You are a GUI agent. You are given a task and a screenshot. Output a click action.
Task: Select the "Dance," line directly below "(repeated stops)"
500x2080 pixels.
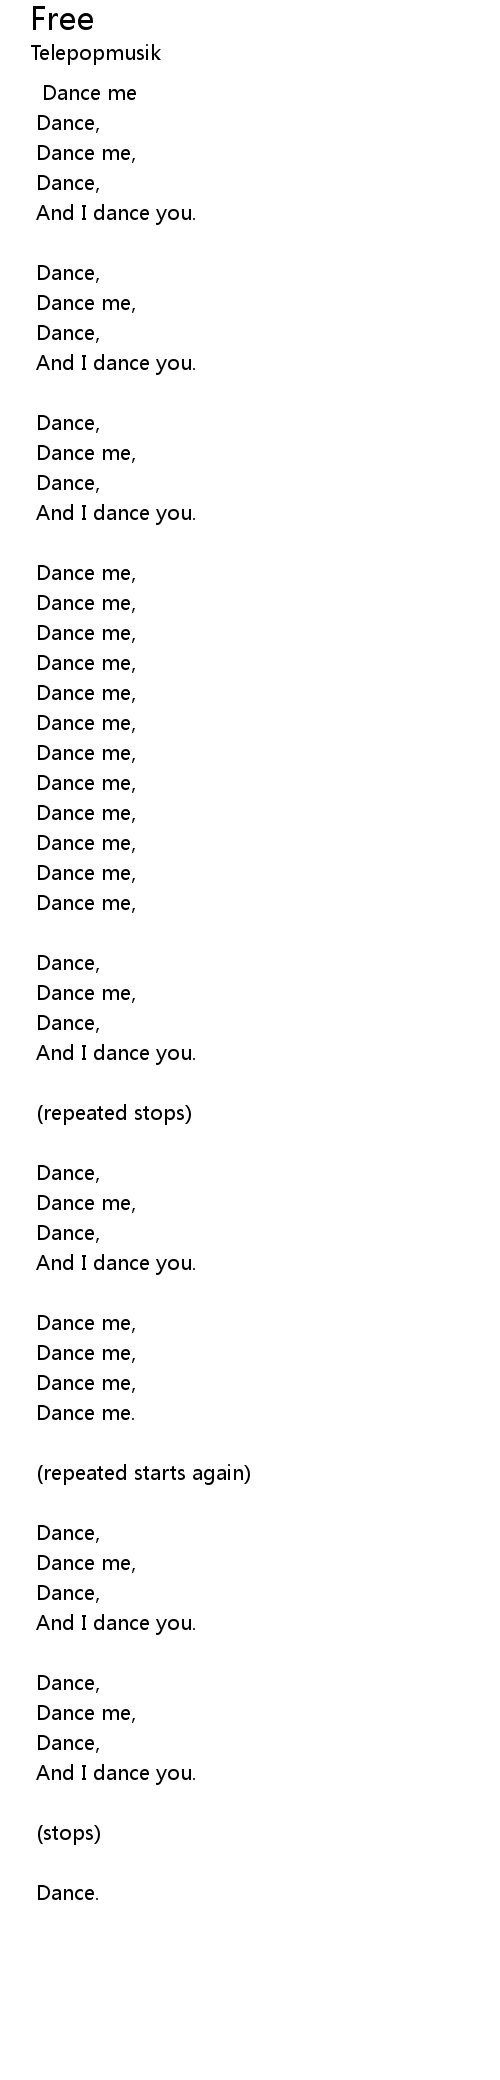(x=68, y=1173)
